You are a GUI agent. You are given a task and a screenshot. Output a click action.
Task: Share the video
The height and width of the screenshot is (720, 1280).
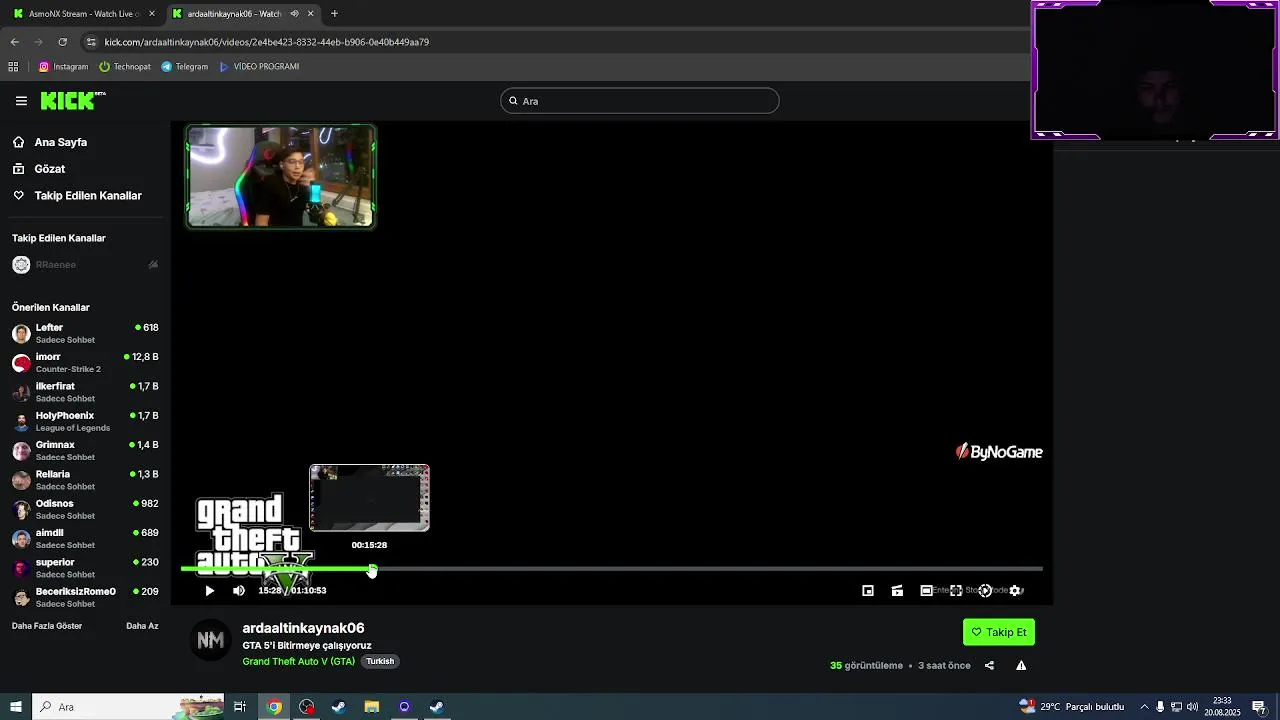click(989, 666)
